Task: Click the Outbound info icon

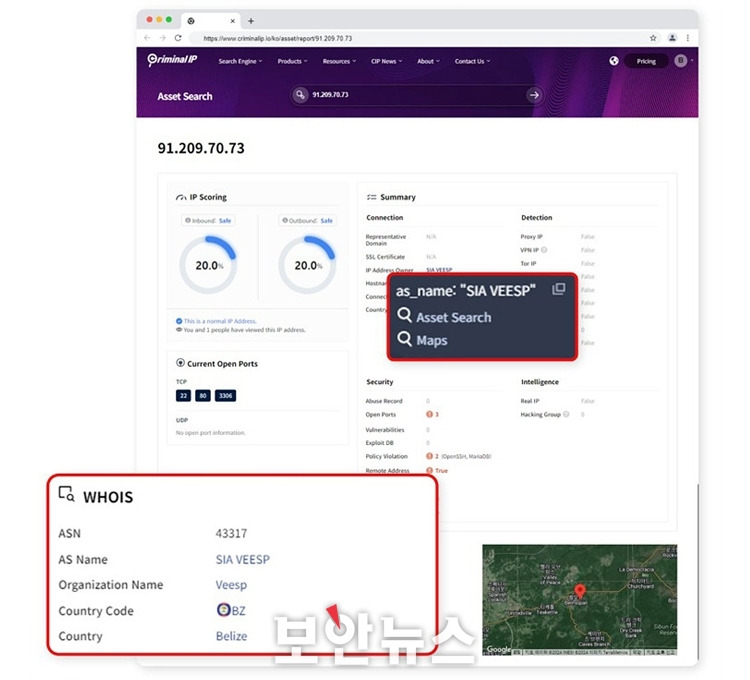Action: click(285, 220)
